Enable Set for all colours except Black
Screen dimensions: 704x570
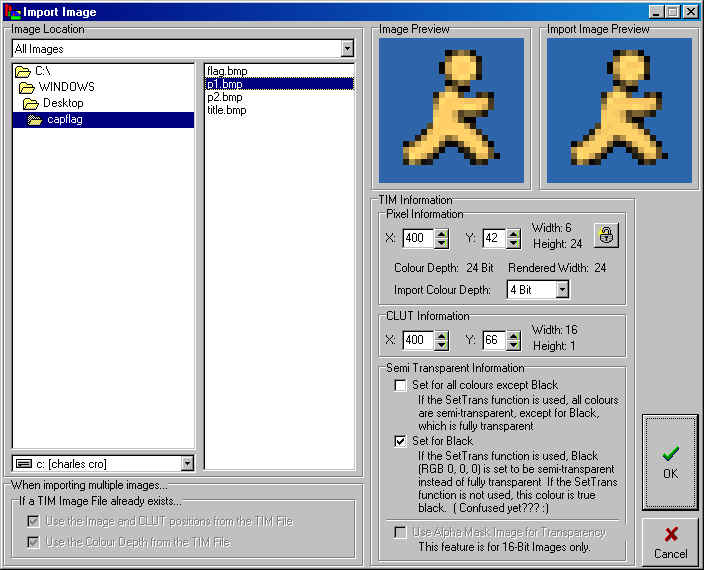click(x=400, y=386)
